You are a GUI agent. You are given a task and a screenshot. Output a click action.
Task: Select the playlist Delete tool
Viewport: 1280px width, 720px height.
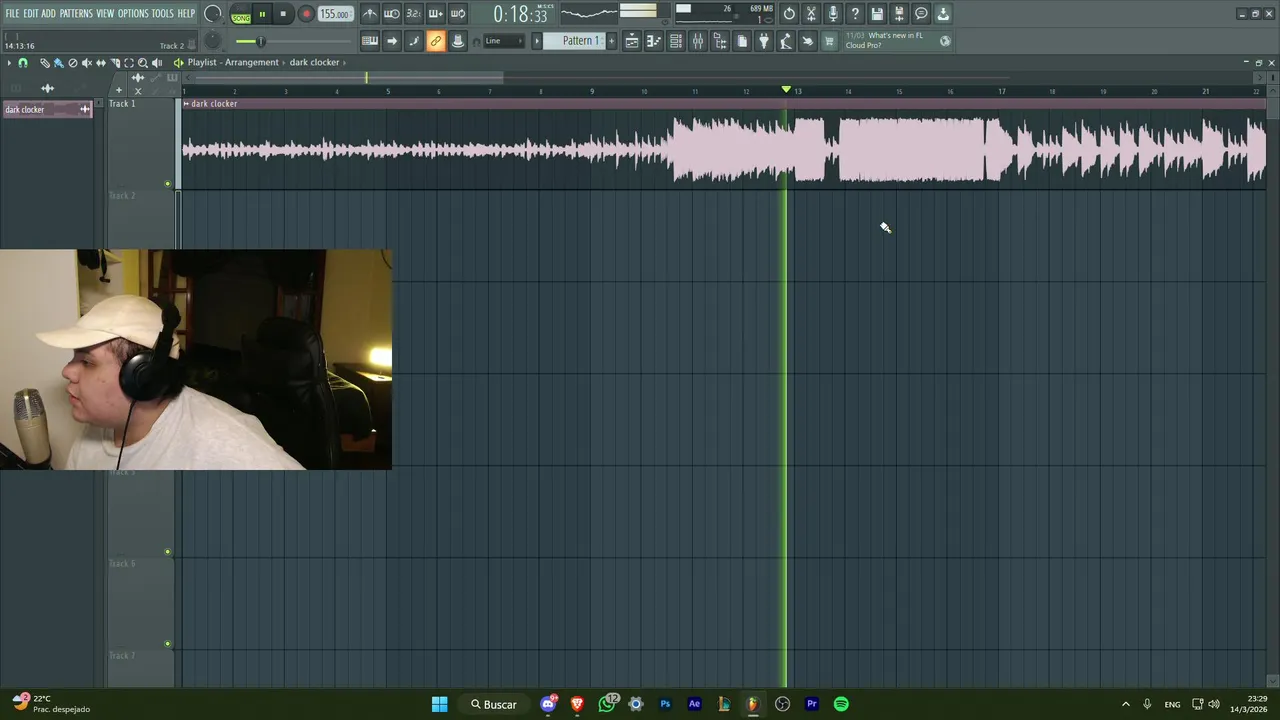(x=72, y=63)
